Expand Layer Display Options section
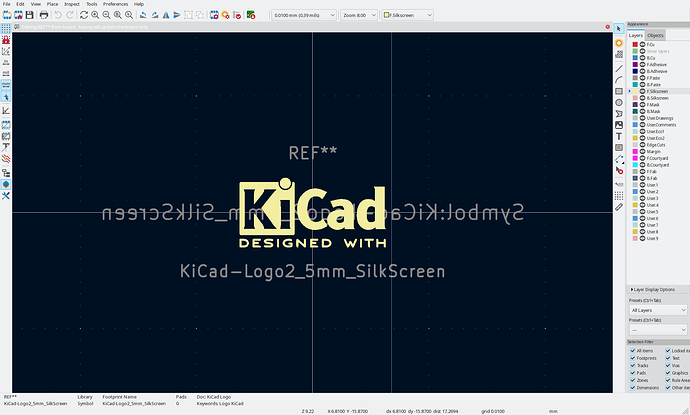Screen dimensions: 690x415 click(653, 290)
